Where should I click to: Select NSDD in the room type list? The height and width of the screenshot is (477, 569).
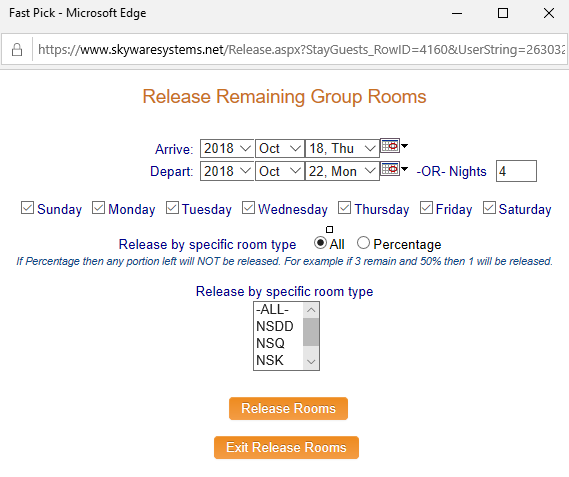pos(278,326)
